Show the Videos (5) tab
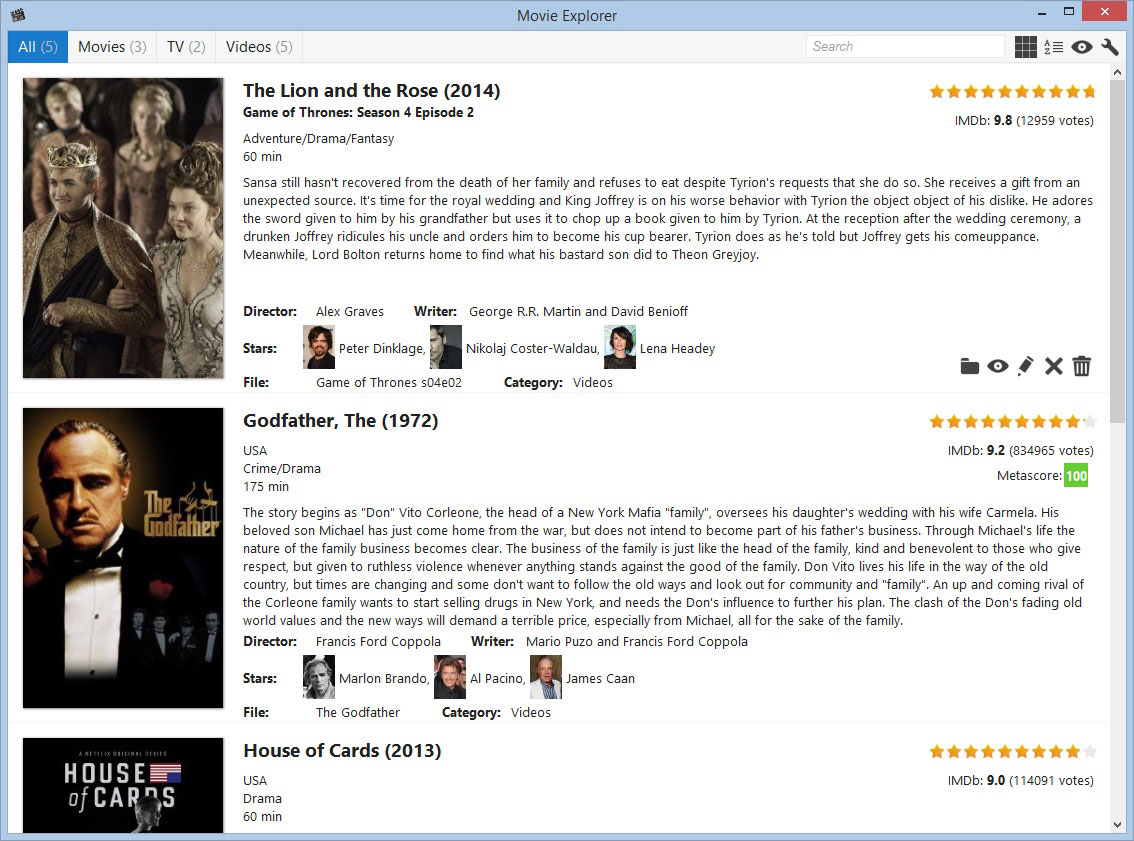 [x=259, y=47]
